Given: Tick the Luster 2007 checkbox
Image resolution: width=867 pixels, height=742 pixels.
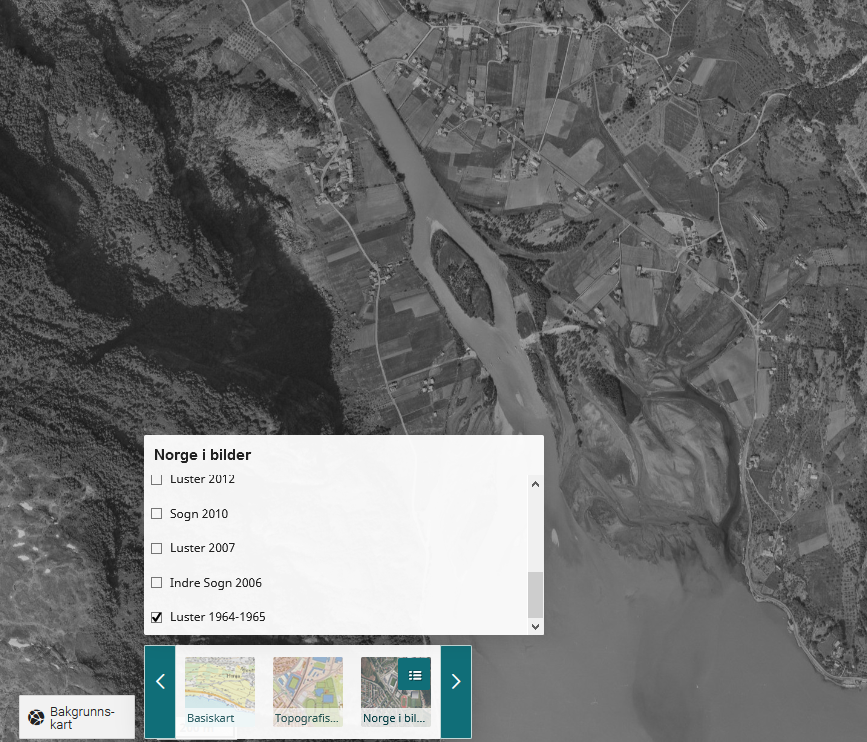Looking at the screenshot, I should (x=156, y=548).
